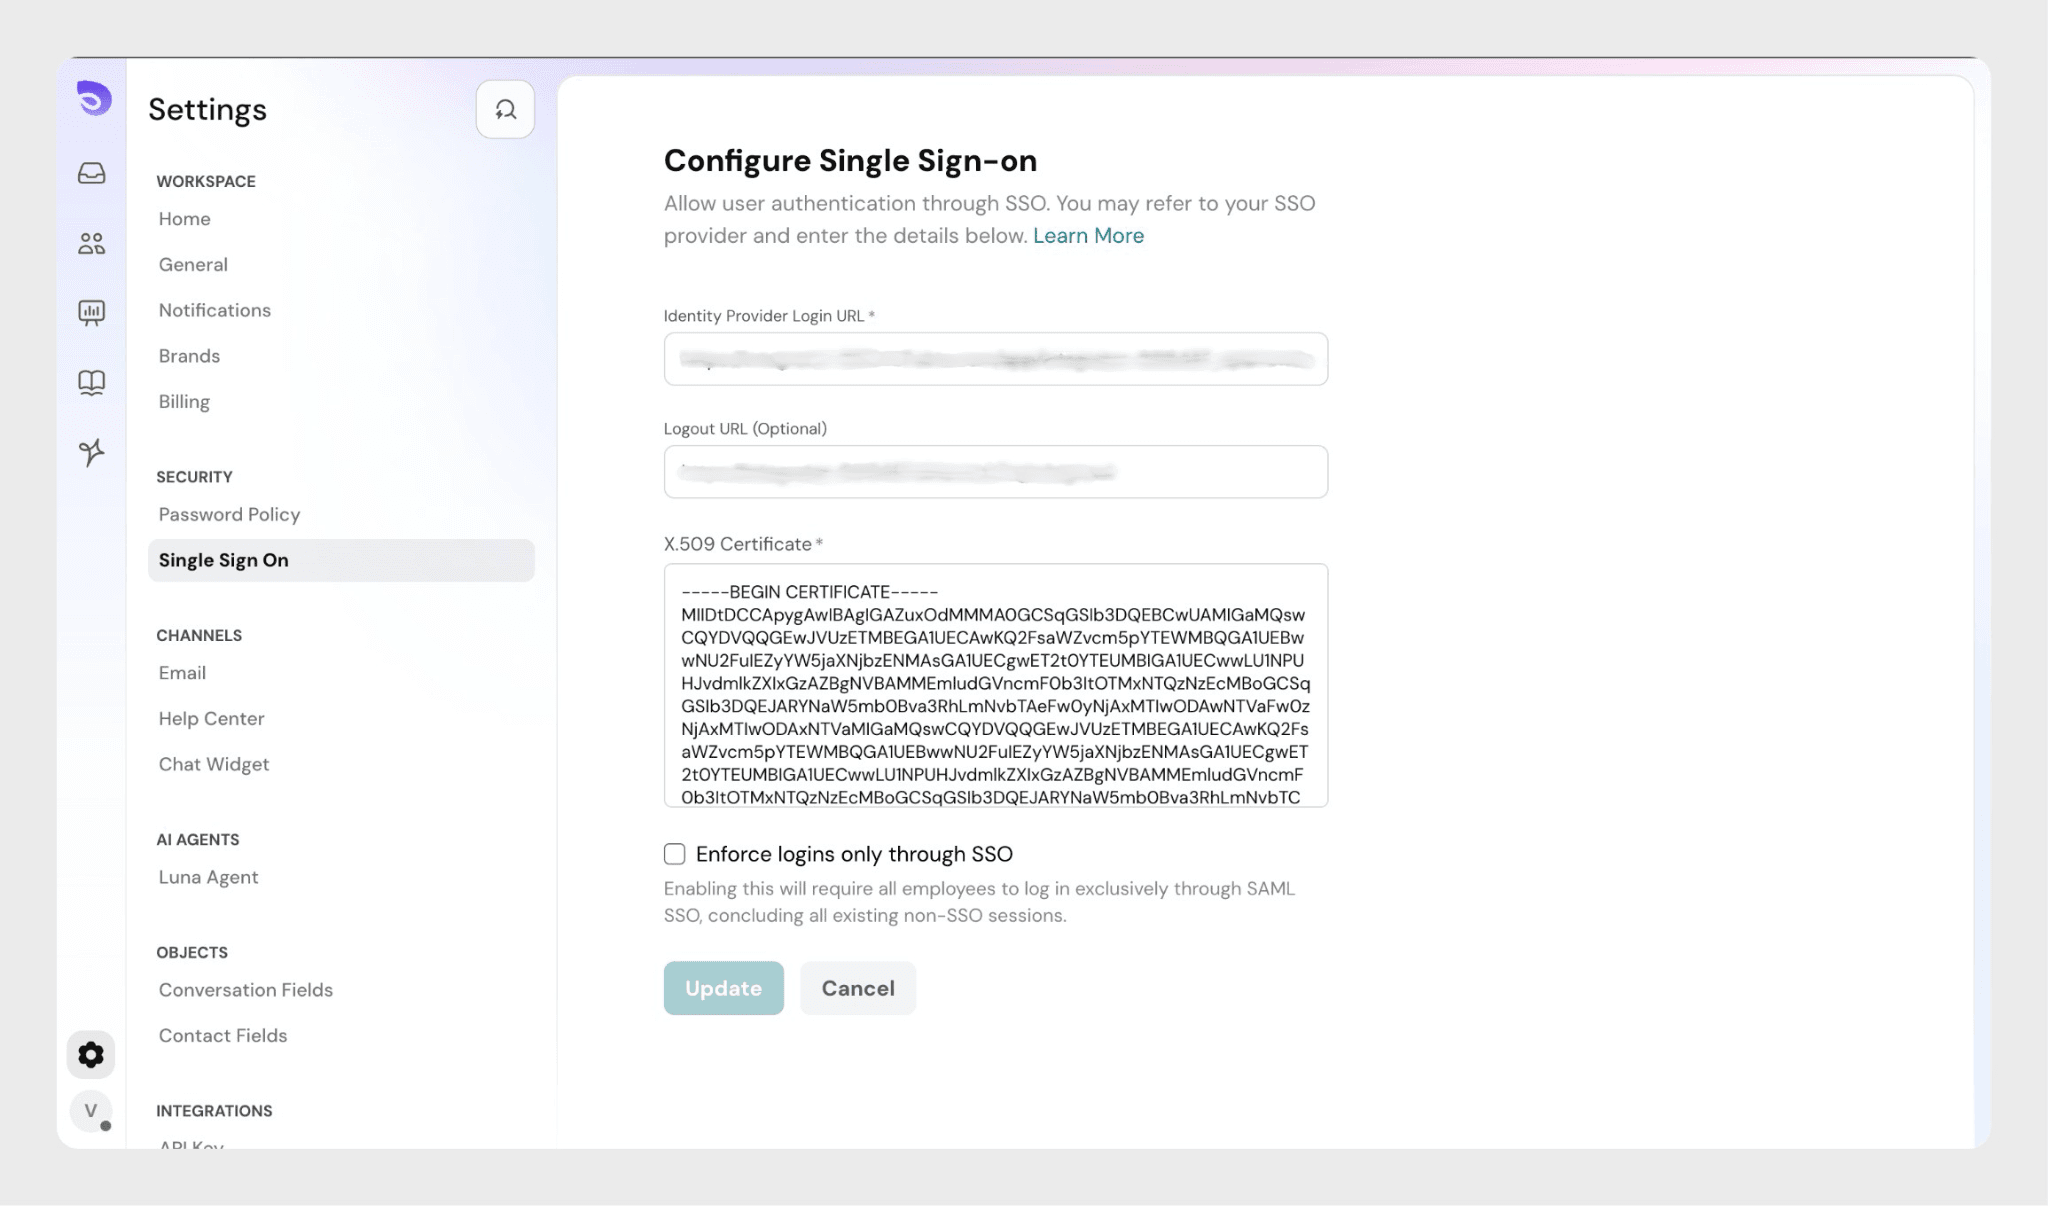The width and height of the screenshot is (2048, 1206).
Task: Open the user avatar V
Action: [x=91, y=1111]
